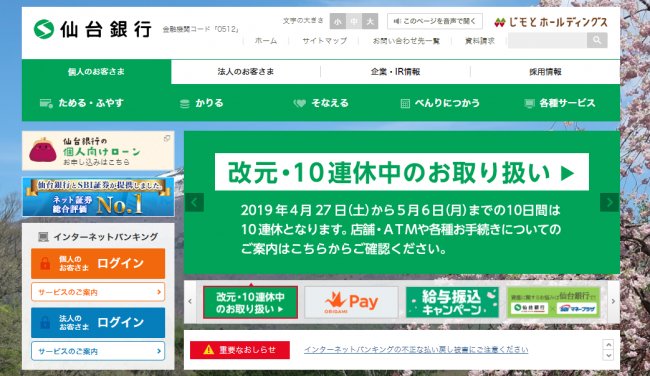The height and width of the screenshot is (376, 650).
Task: Click inside the site search field
Action: point(547,40)
